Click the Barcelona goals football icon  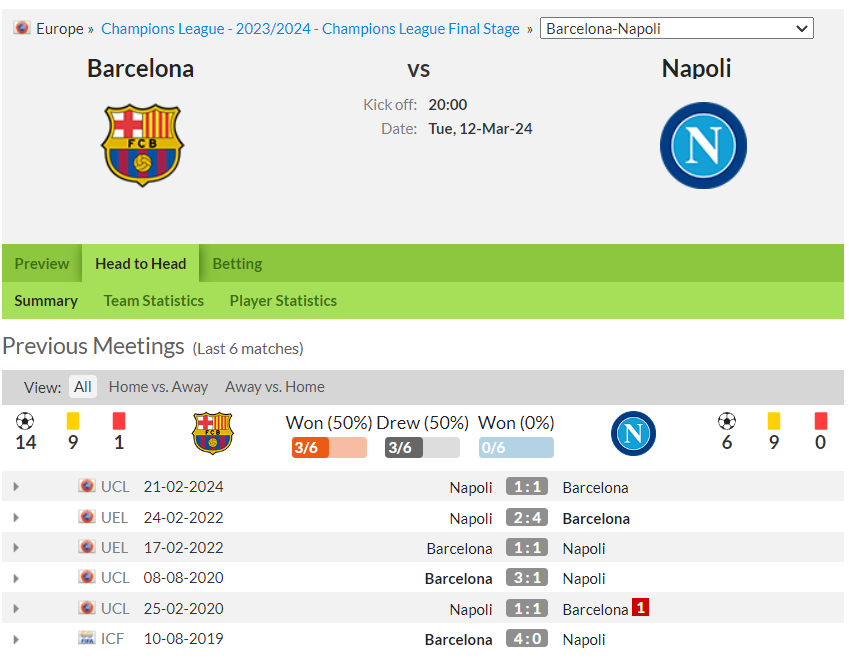point(25,421)
